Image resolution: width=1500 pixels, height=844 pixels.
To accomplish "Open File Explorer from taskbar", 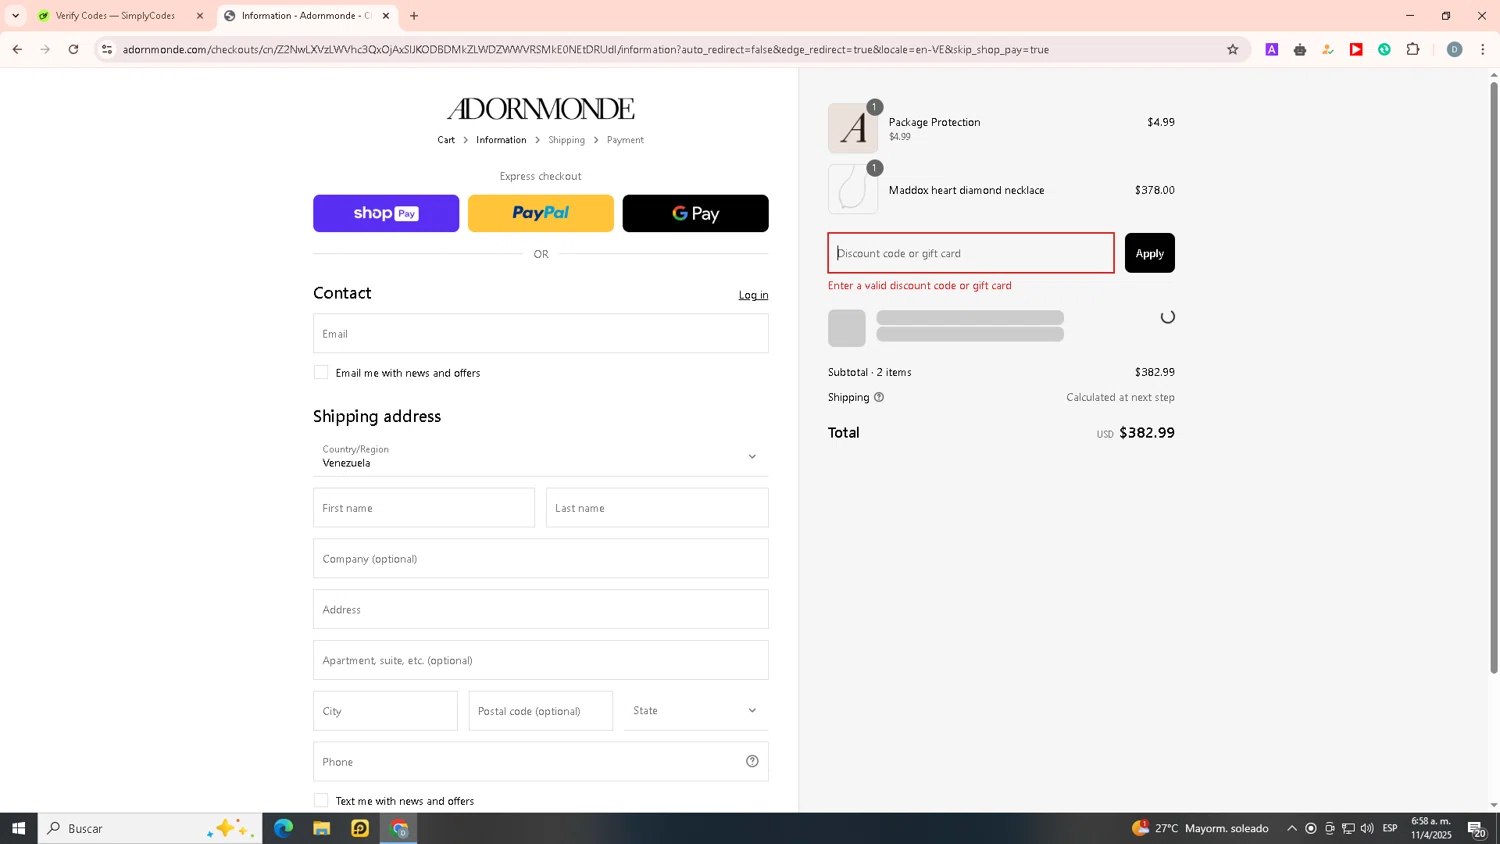I will pyautogui.click(x=322, y=828).
